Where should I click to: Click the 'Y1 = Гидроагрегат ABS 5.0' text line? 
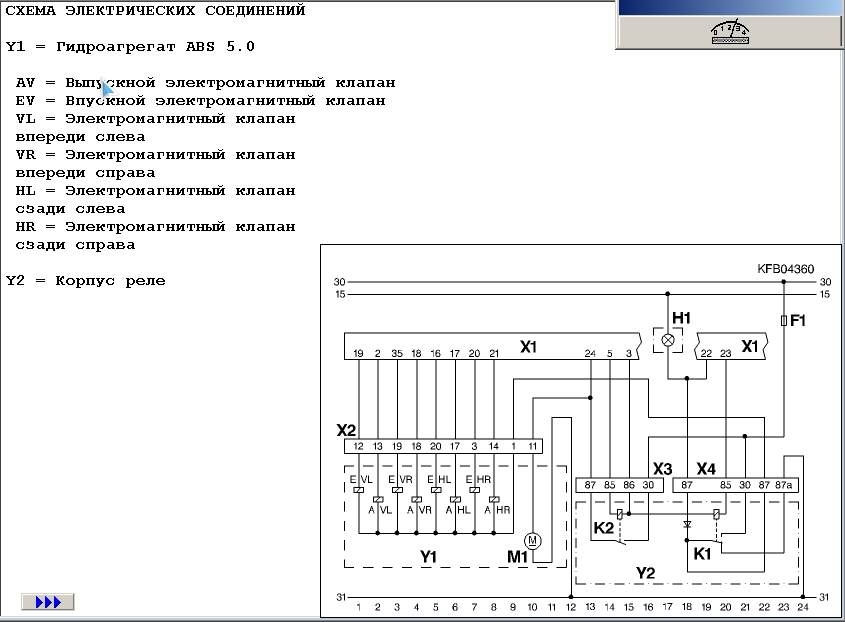130,46
